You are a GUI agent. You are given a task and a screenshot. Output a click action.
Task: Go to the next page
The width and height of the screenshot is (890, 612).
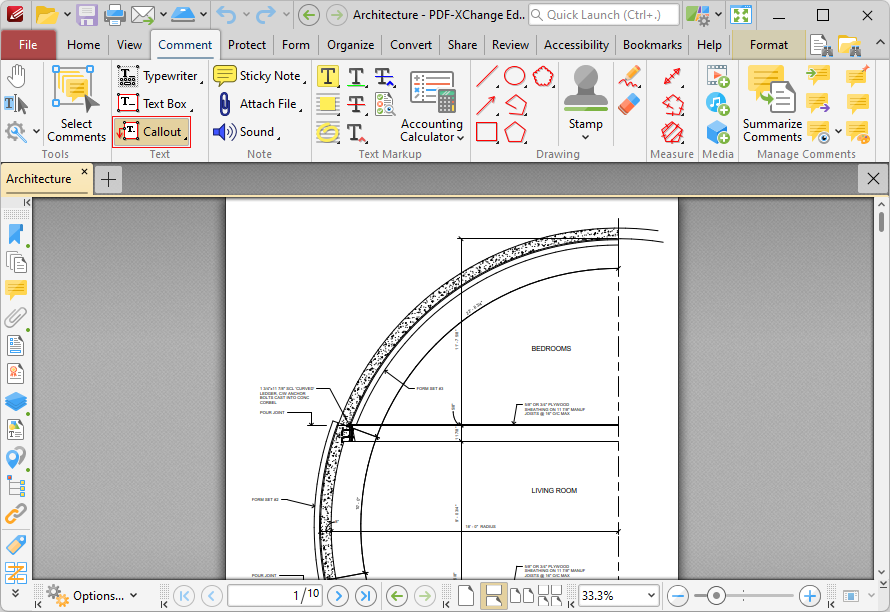338,596
